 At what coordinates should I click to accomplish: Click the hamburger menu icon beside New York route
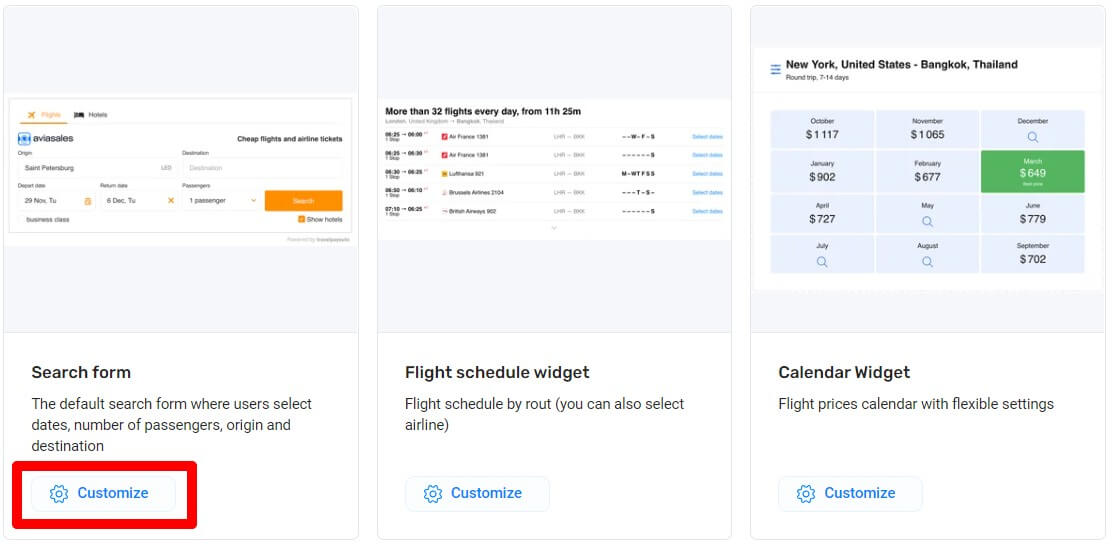coord(776,70)
